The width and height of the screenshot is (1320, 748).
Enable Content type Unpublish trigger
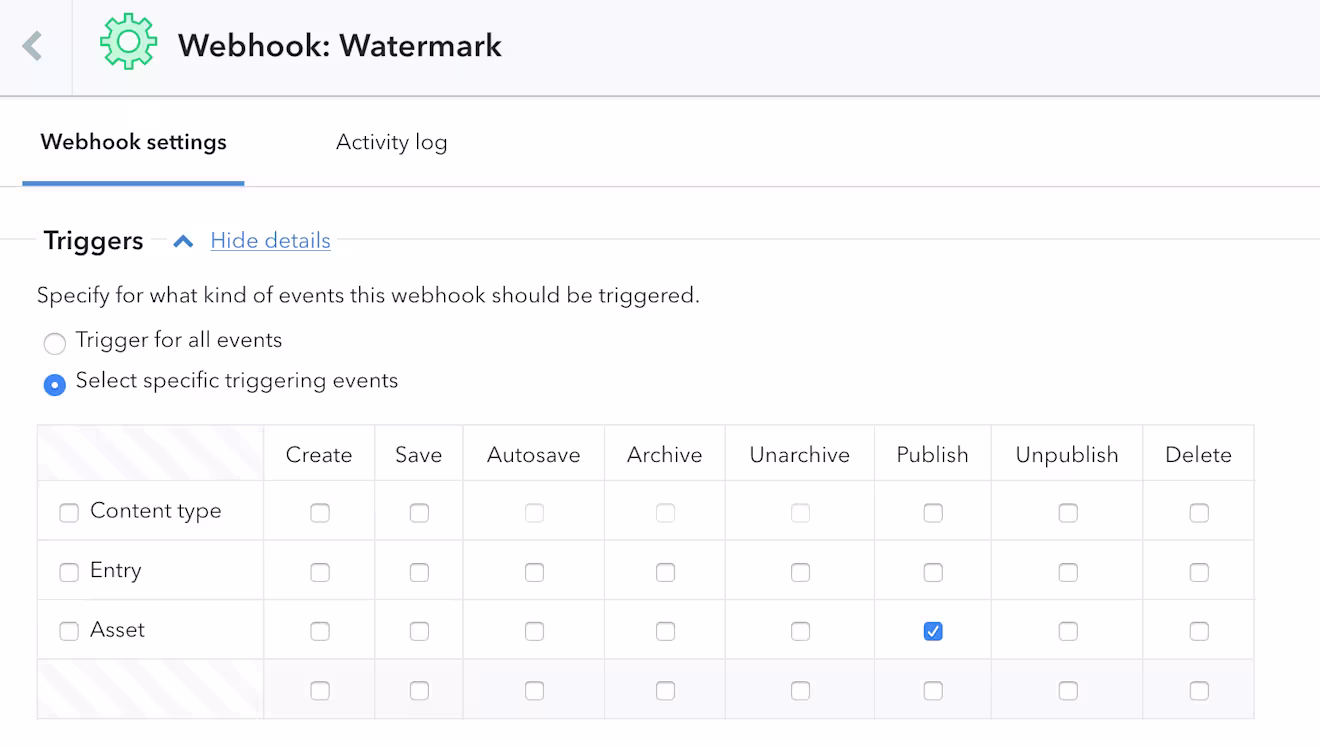point(1068,513)
